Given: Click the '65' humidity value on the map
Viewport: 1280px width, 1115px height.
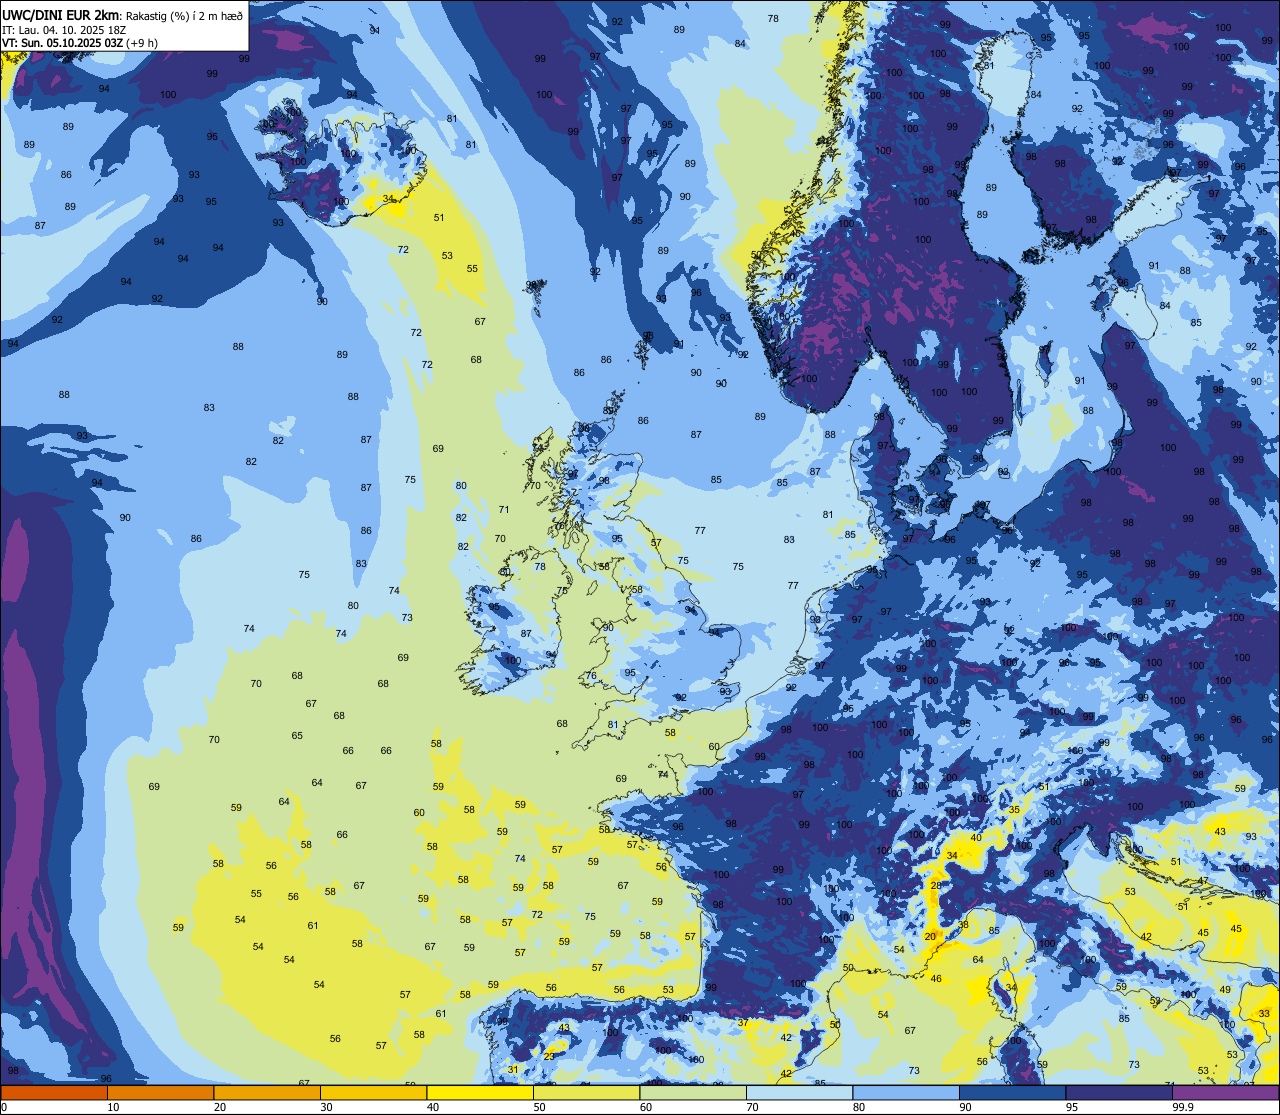Looking at the screenshot, I should click(297, 736).
